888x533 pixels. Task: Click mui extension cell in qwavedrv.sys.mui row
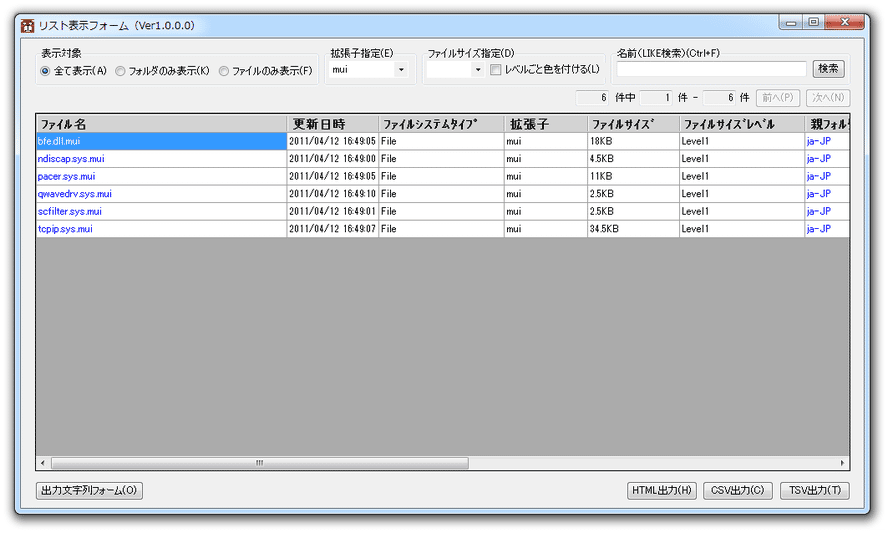coord(545,194)
